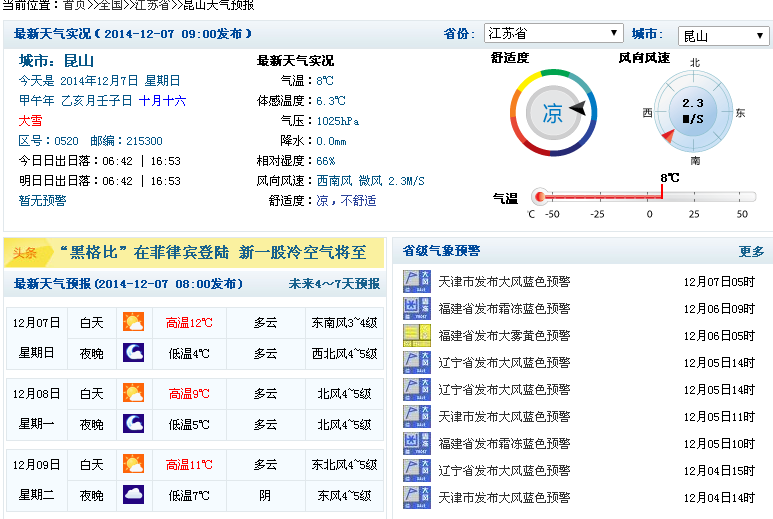This screenshot has width=773, height=519.
Task: Click the Dec 9 night overcast icon
Action: [x=133, y=495]
